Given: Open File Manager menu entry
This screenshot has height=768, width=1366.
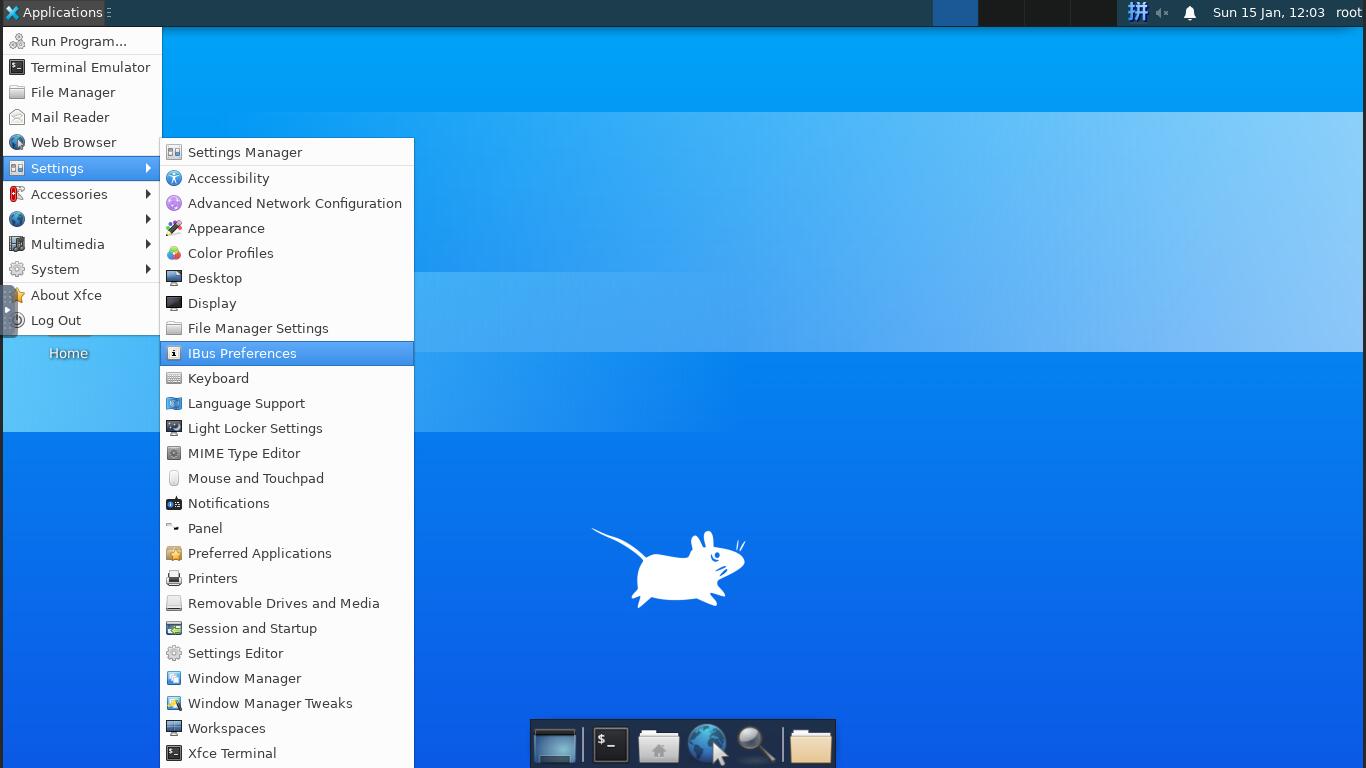Looking at the screenshot, I should point(82,92).
